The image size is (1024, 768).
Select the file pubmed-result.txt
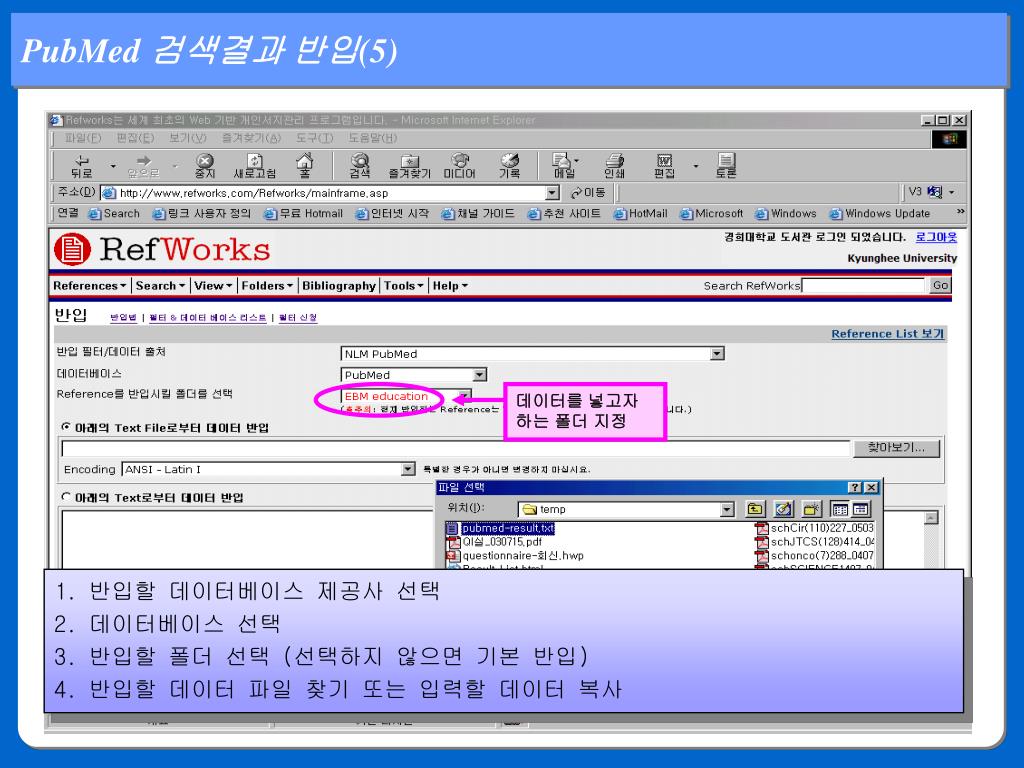tap(501, 528)
